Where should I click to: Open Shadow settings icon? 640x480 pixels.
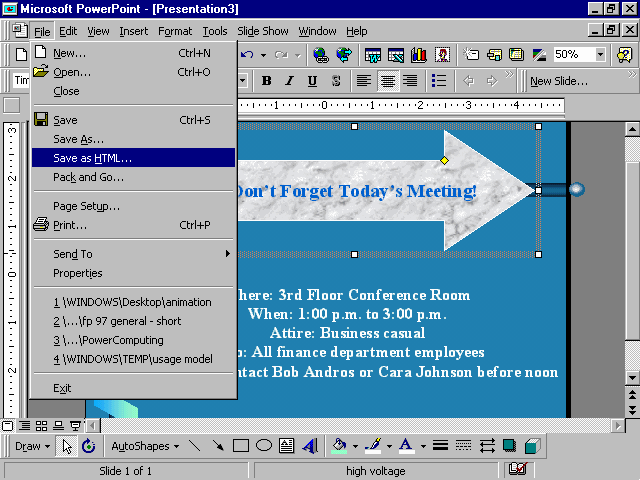pyautogui.click(x=509, y=446)
